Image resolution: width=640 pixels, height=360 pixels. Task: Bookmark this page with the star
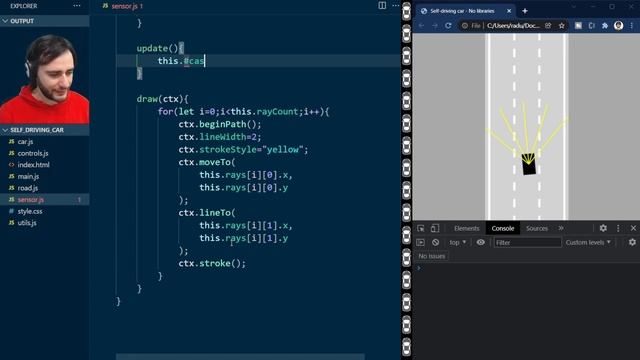pyautogui.click(x=562, y=26)
